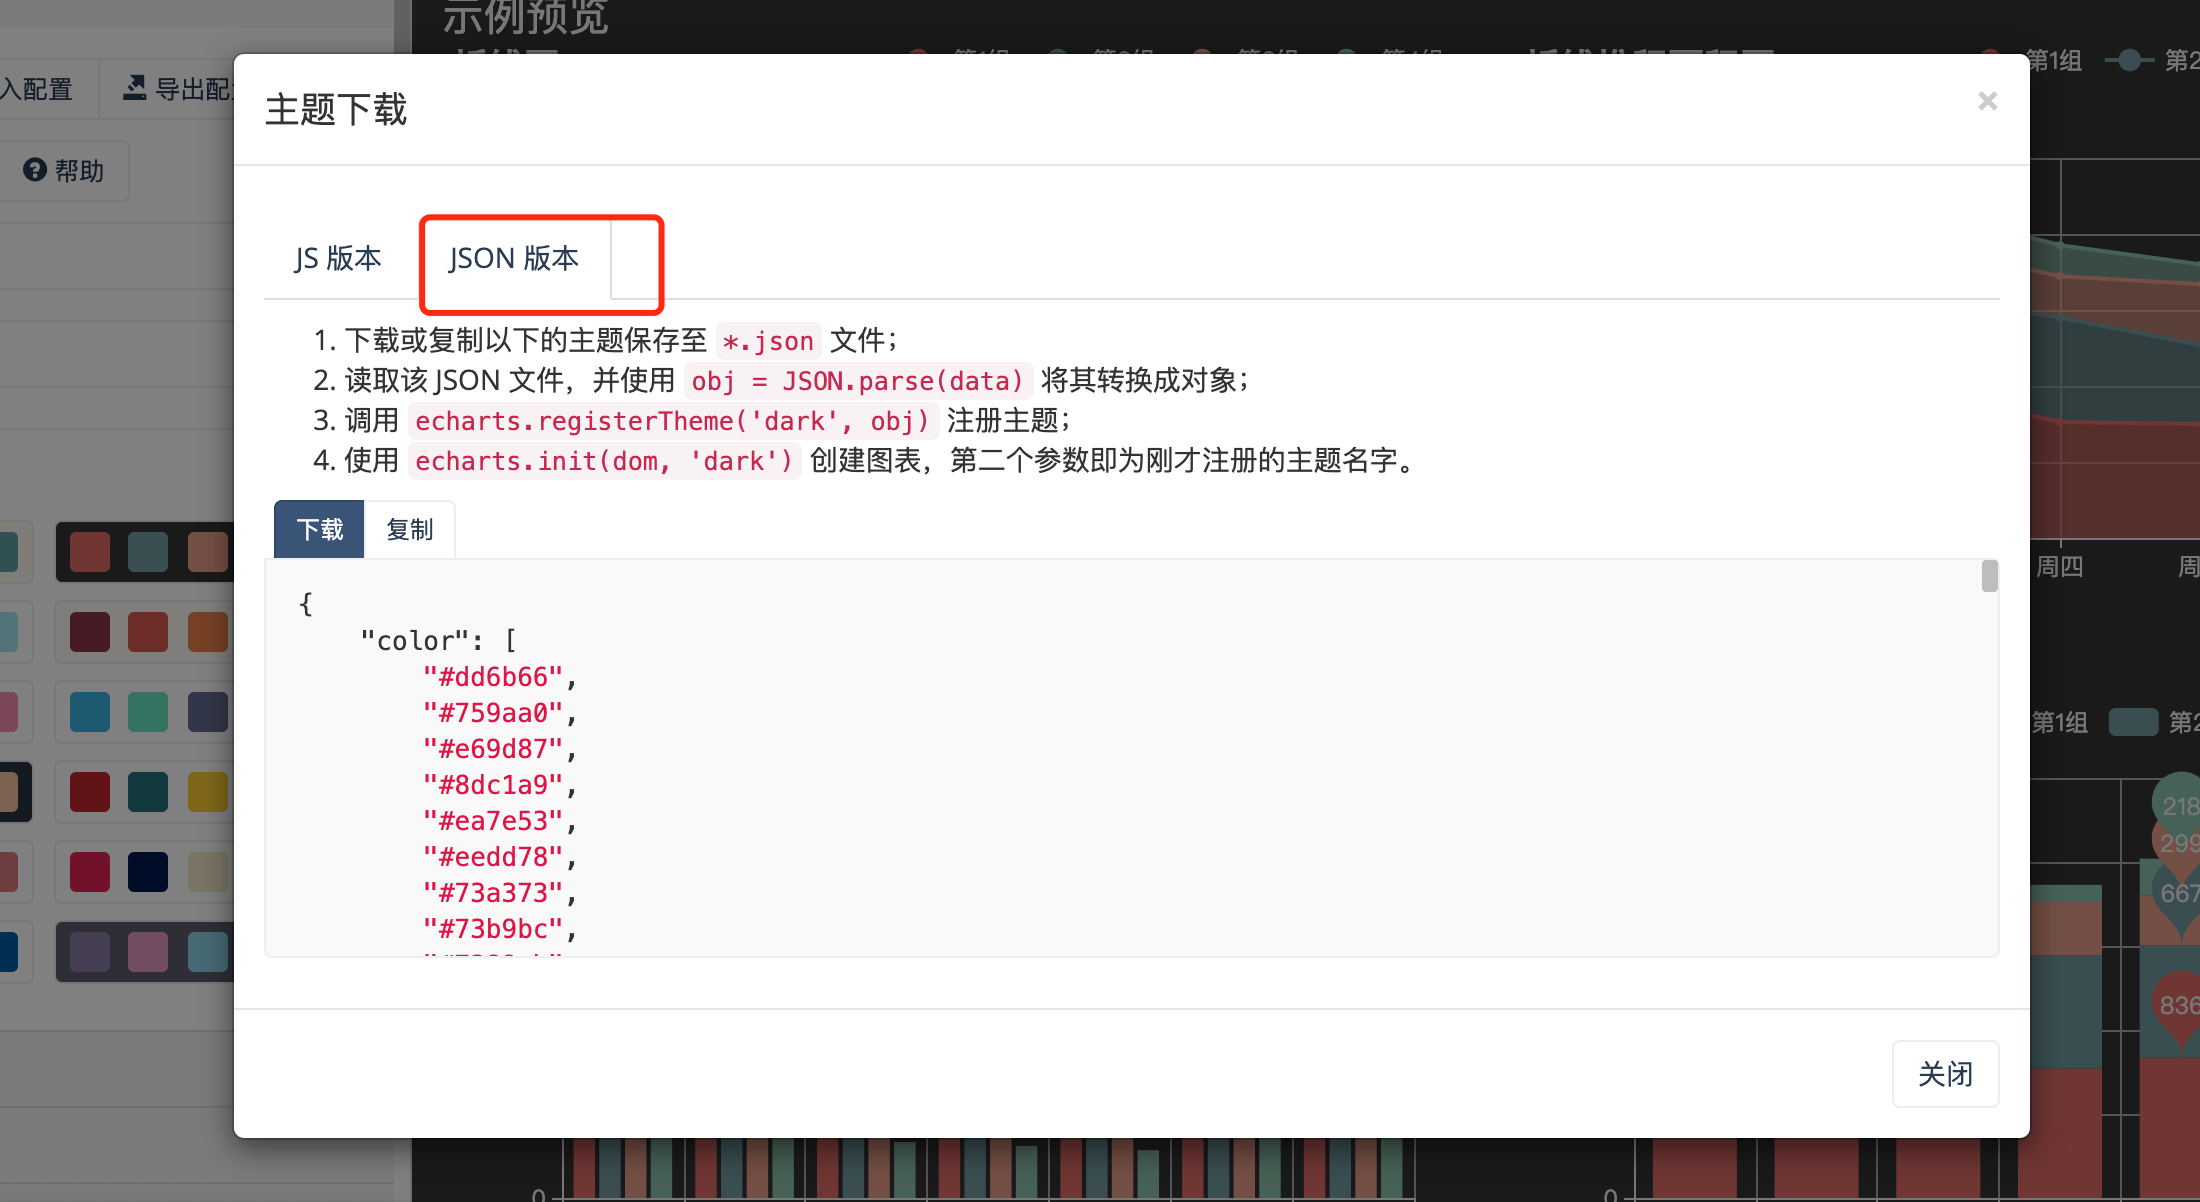This screenshot has width=2200, height=1202.
Task: Click the pink swatch in bottom theme row
Action: tap(148, 952)
